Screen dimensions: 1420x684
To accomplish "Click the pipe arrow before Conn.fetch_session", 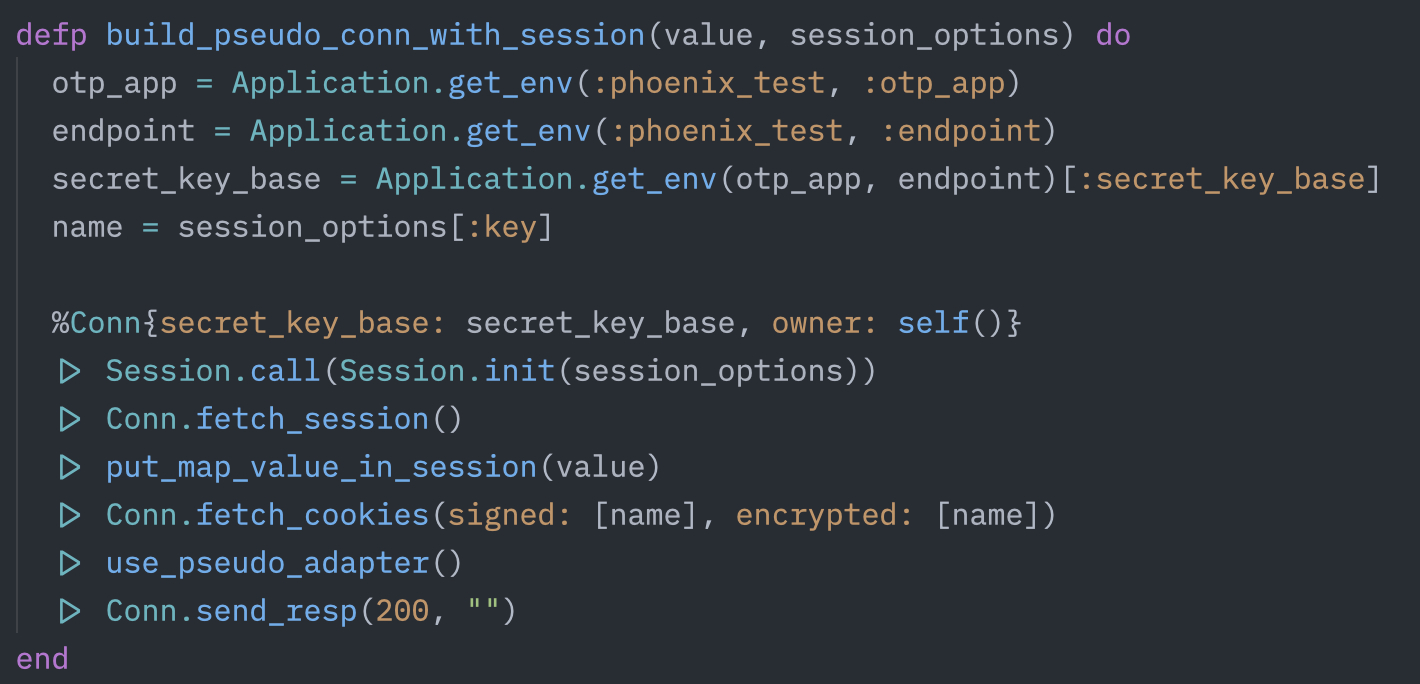I will coord(69,419).
